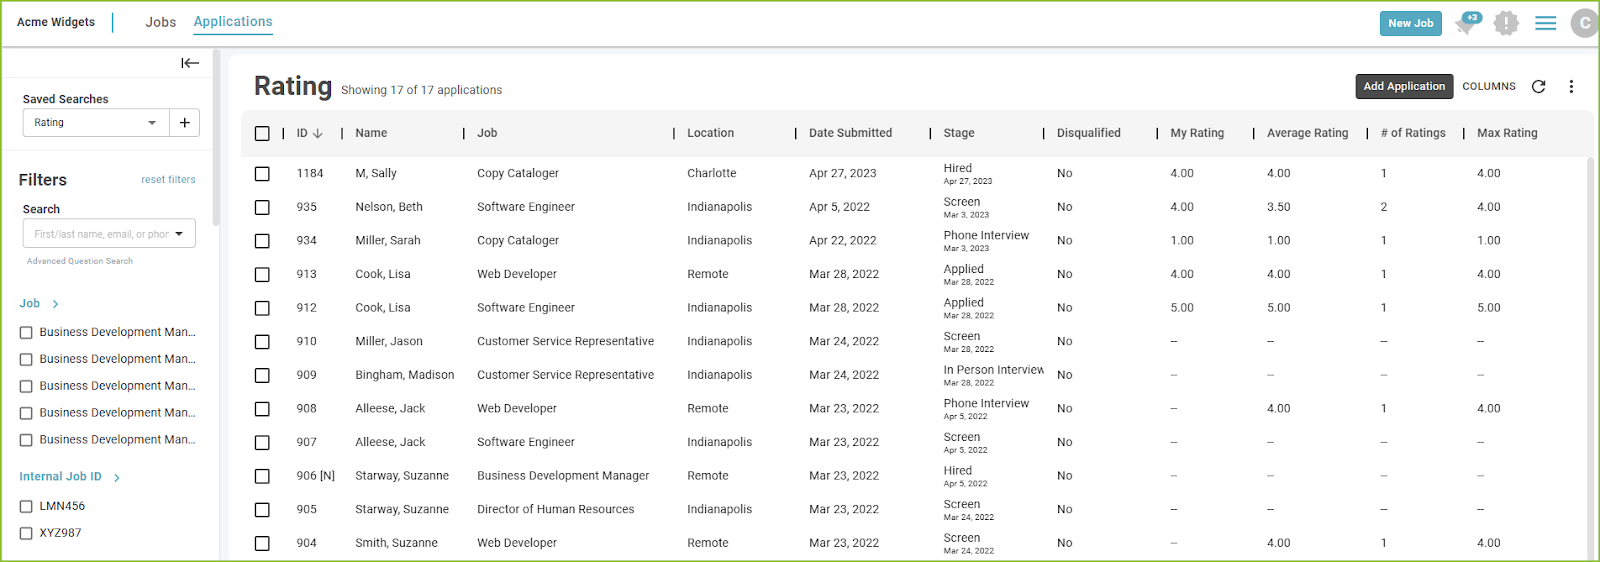Screen dimensions: 1600x562
Task: Click the In Person Interview stage cell
Action: pos(993,375)
